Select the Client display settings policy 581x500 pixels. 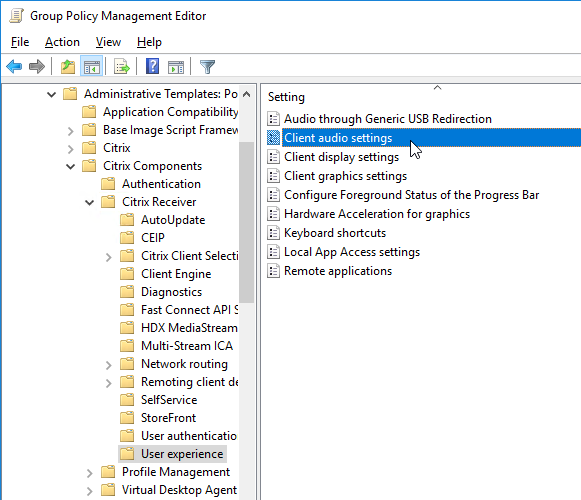coord(341,157)
